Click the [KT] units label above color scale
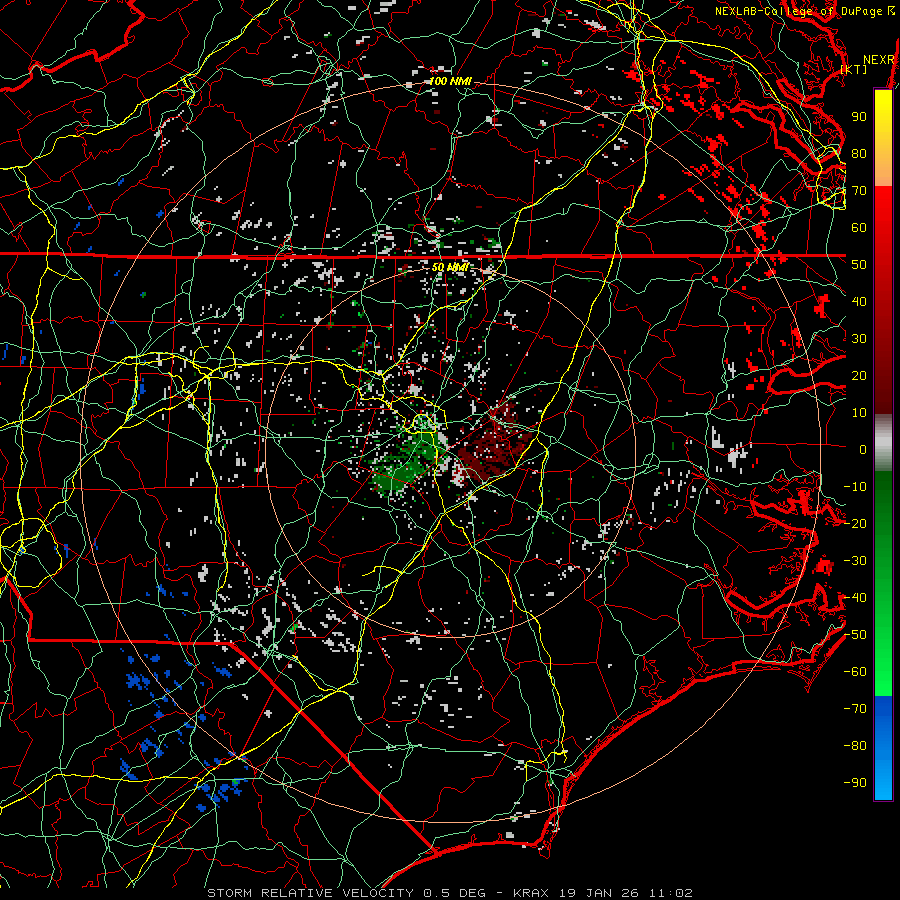 point(854,69)
